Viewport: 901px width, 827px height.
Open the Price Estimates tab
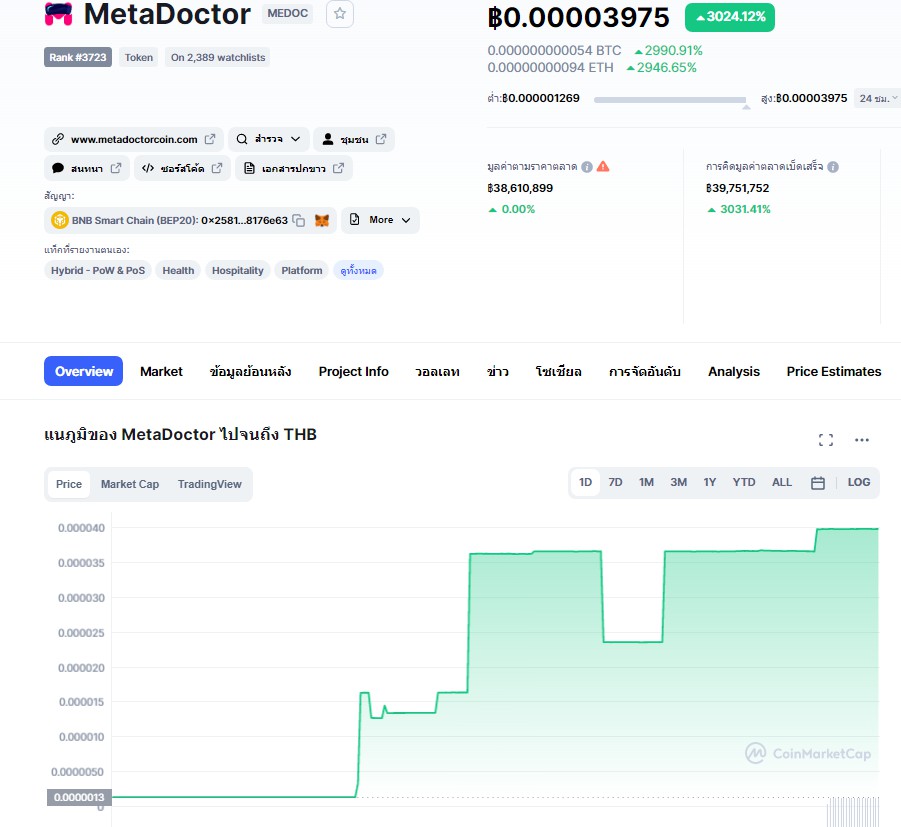(x=834, y=372)
